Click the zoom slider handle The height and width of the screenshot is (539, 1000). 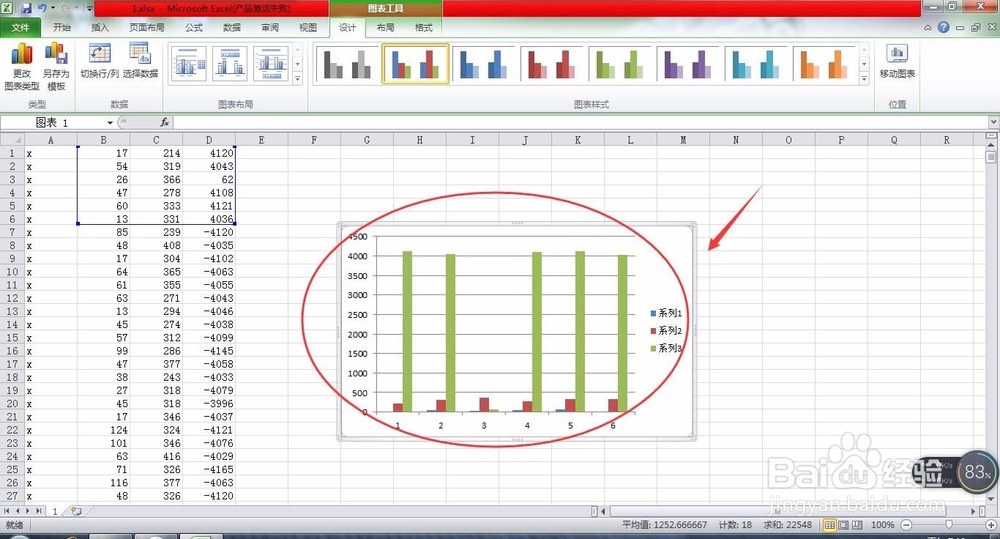pyautogui.click(x=949, y=524)
